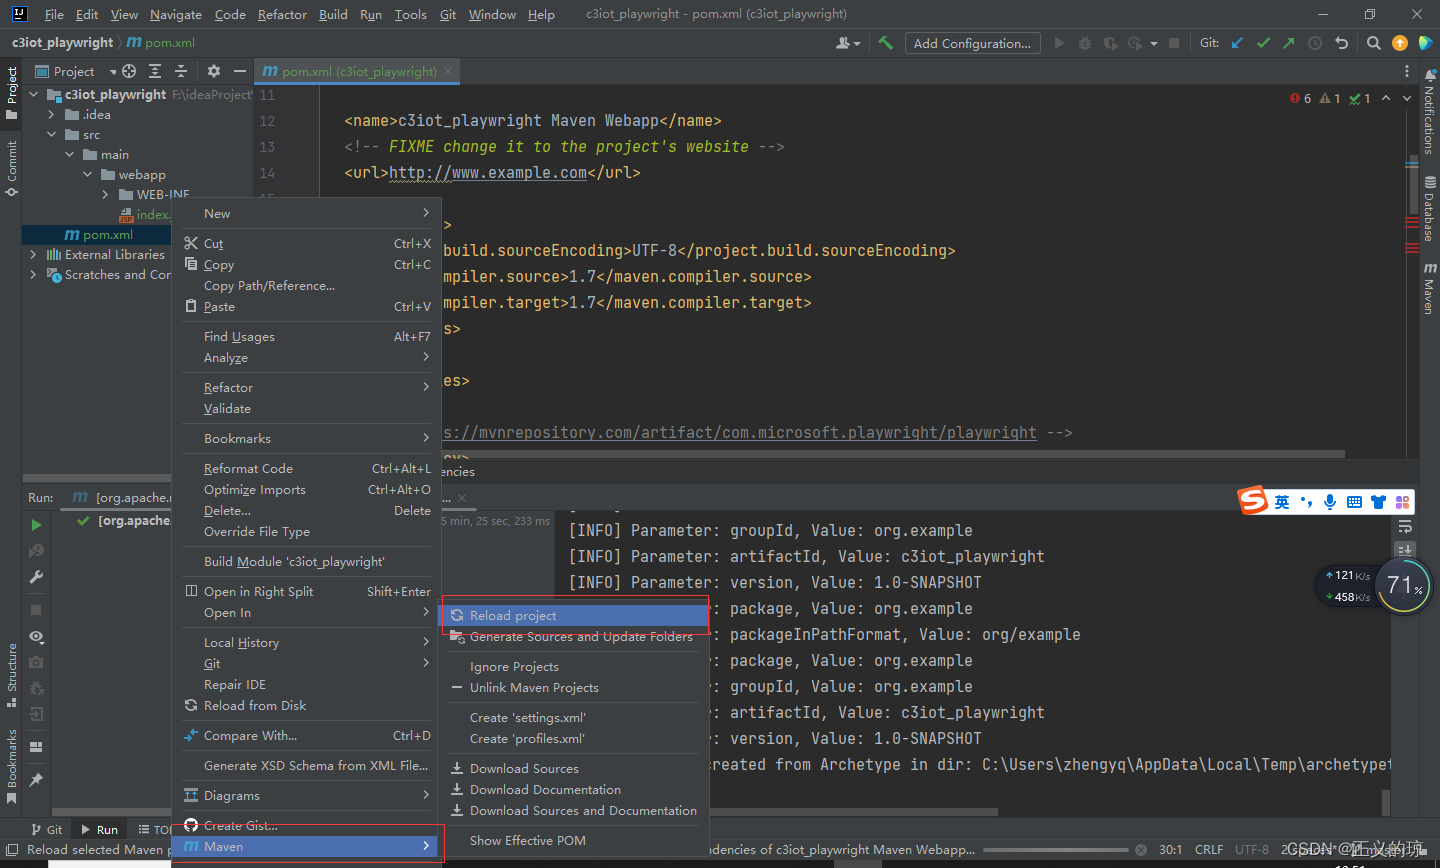This screenshot has width=1440, height=868.
Task: Open the Structure tool window
Action: (12, 675)
